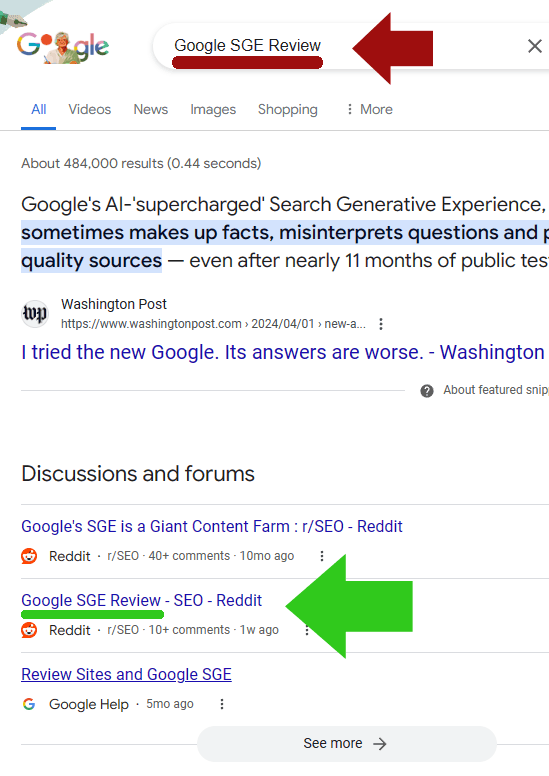Expand discussions with See more button

(347, 743)
